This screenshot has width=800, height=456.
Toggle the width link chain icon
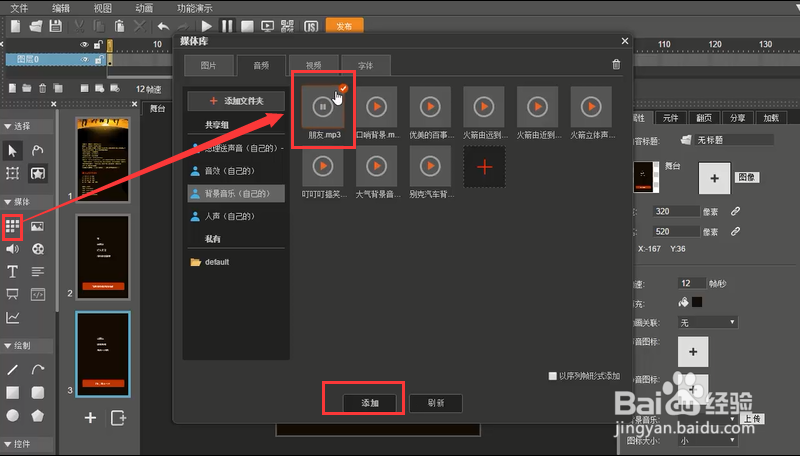735,211
